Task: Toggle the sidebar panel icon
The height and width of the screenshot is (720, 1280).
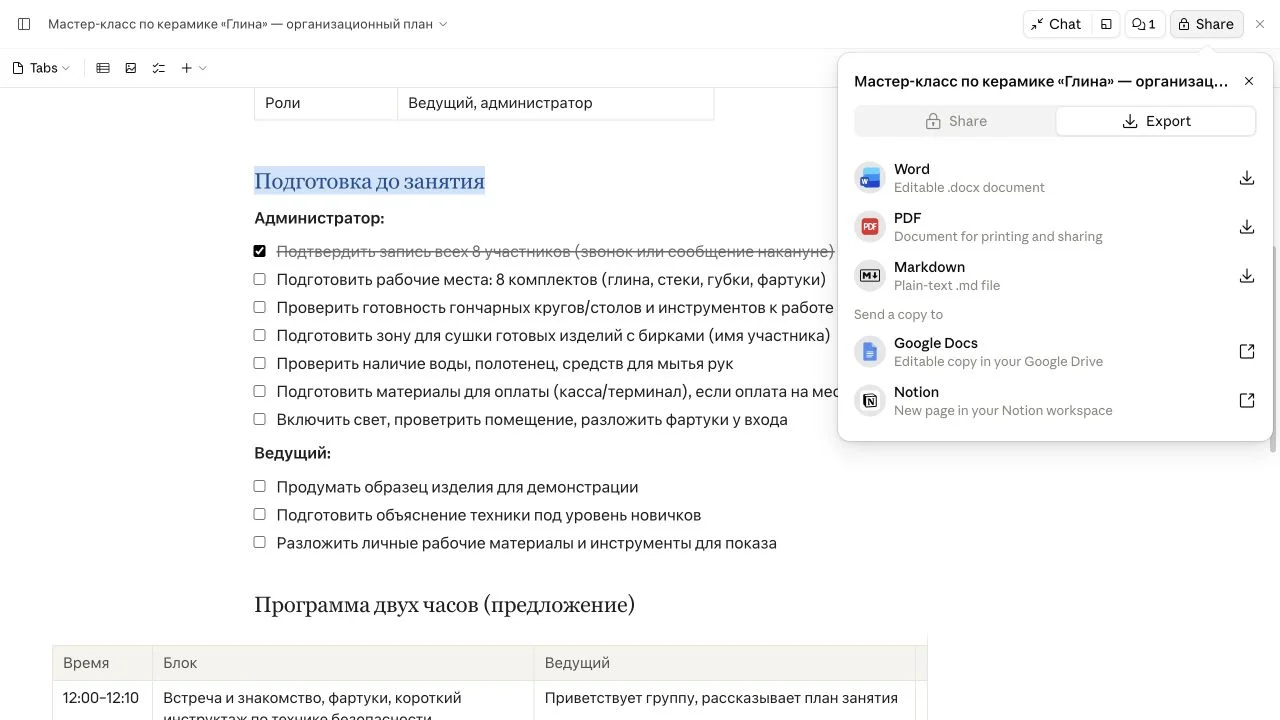Action: [x=25, y=24]
